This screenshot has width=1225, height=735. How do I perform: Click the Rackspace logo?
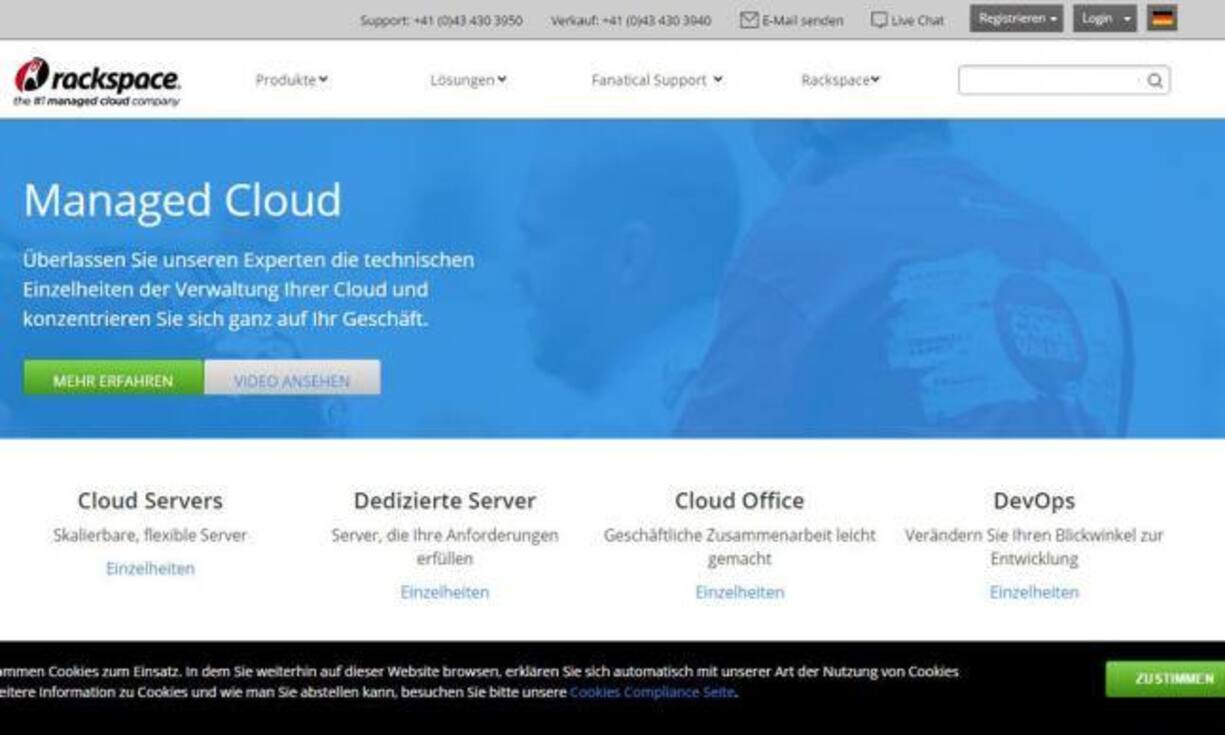click(x=95, y=80)
